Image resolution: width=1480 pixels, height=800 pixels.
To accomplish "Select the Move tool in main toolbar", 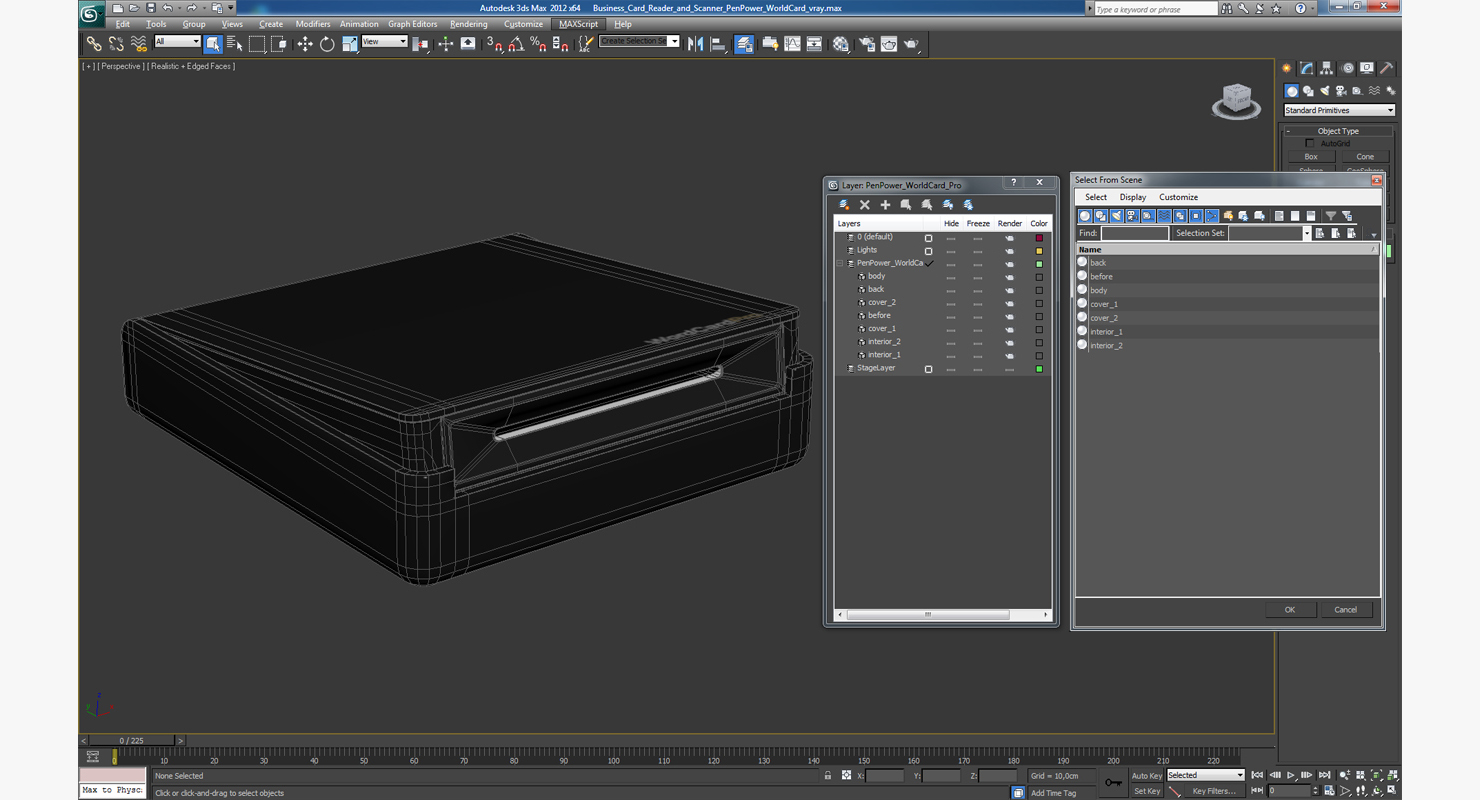I will click(x=305, y=44).
